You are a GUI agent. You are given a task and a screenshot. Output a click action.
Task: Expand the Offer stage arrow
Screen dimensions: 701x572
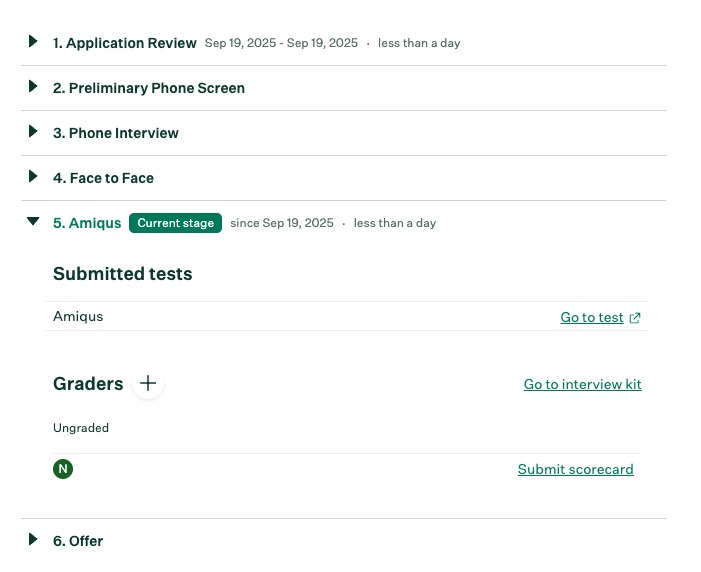(33, 540)
